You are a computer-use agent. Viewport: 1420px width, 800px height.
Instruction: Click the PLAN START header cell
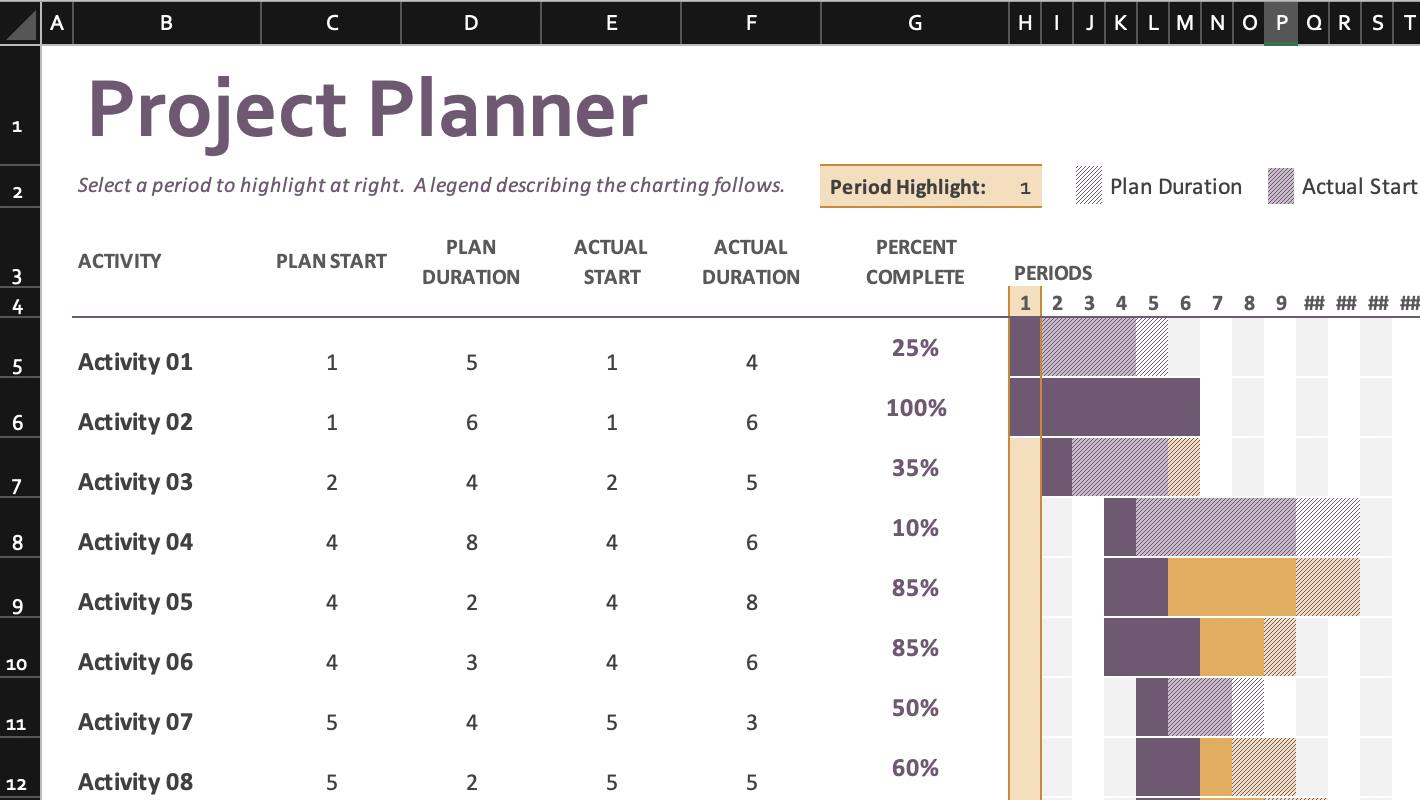(331, 261)
